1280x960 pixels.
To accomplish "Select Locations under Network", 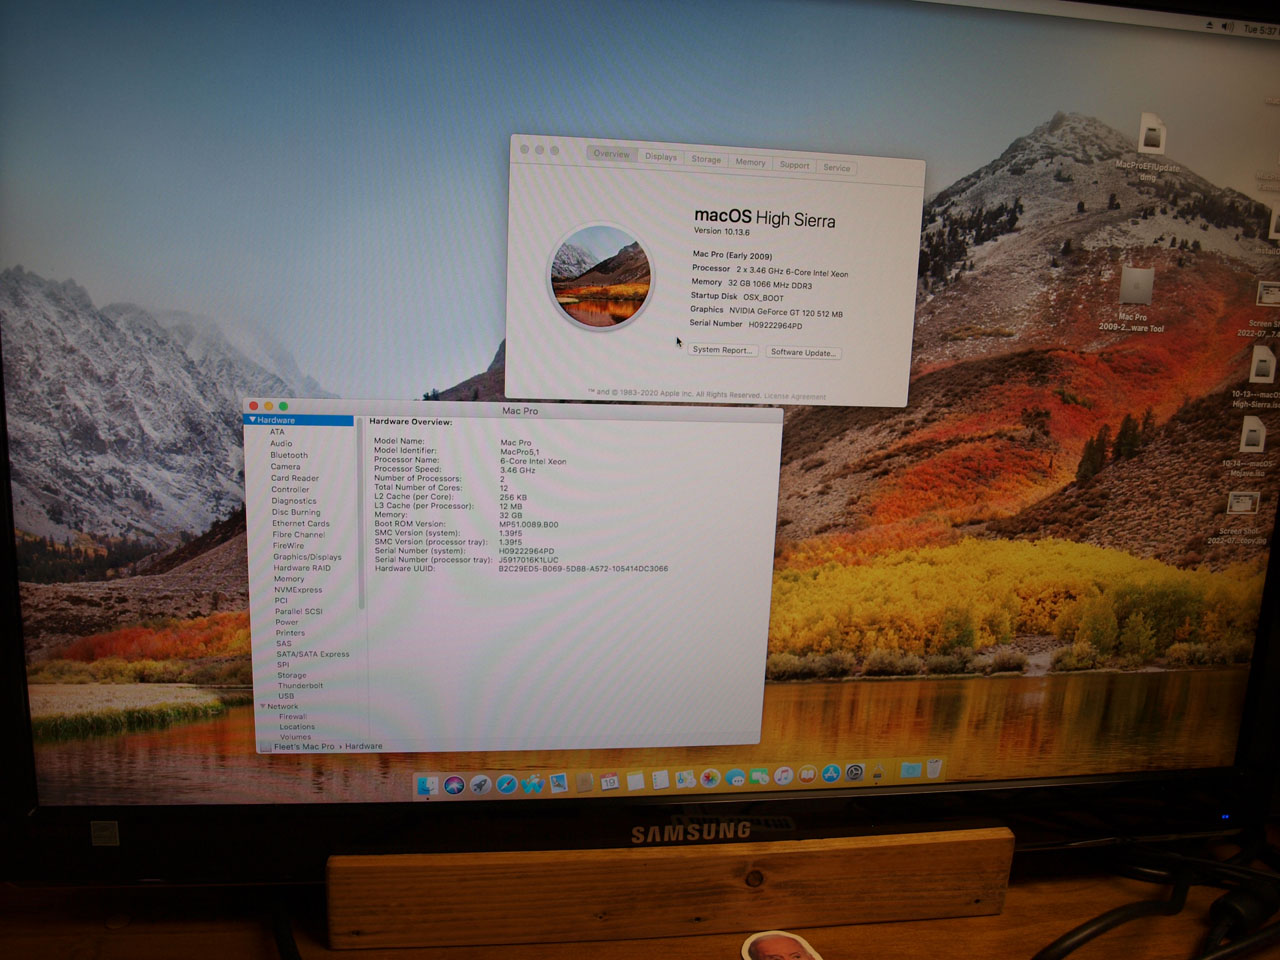I will click(x=297, y=727).
